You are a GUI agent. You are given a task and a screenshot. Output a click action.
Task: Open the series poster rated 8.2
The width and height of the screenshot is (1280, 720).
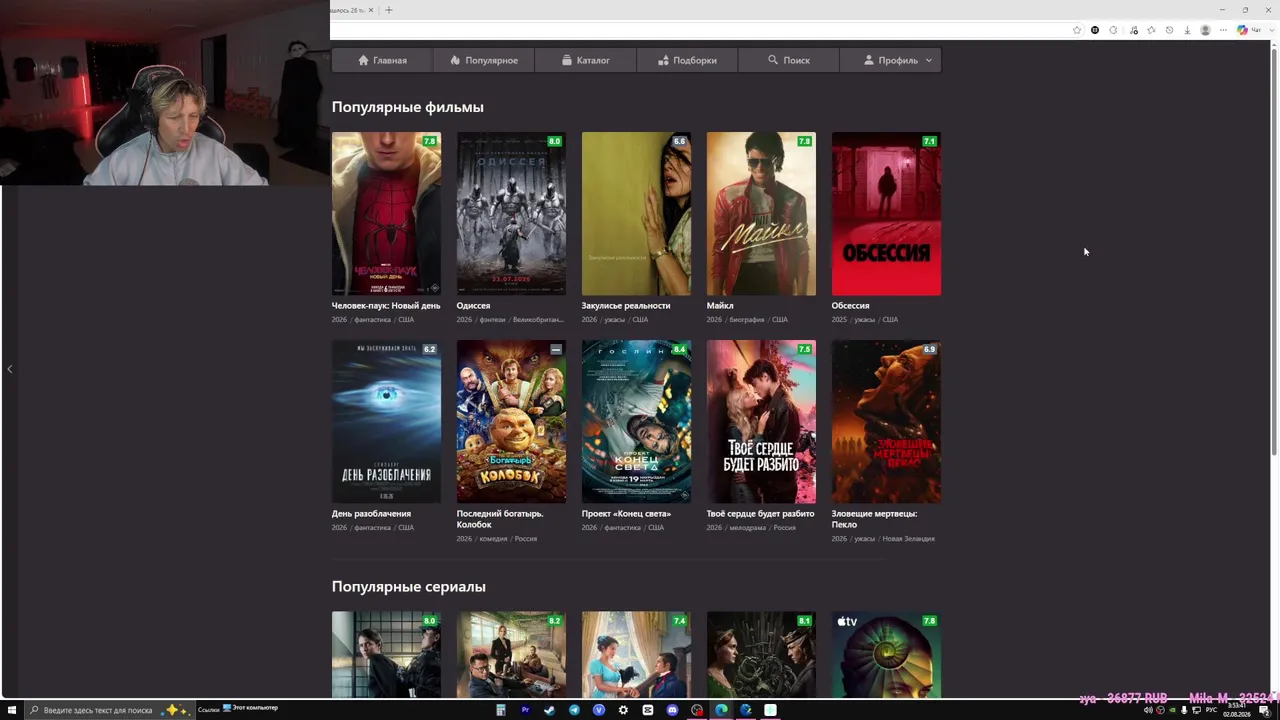tap(511, 655)
